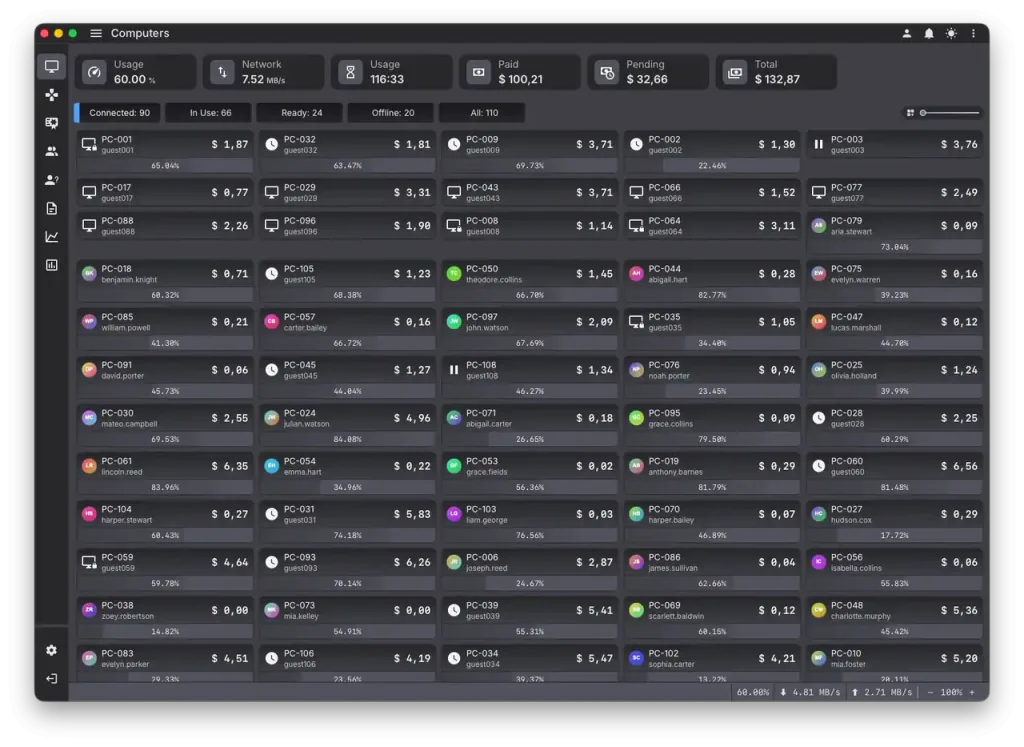Select the Connected: 90 filter tab
The width and height of the screenshot is (1024, 747).
point(120,113)
